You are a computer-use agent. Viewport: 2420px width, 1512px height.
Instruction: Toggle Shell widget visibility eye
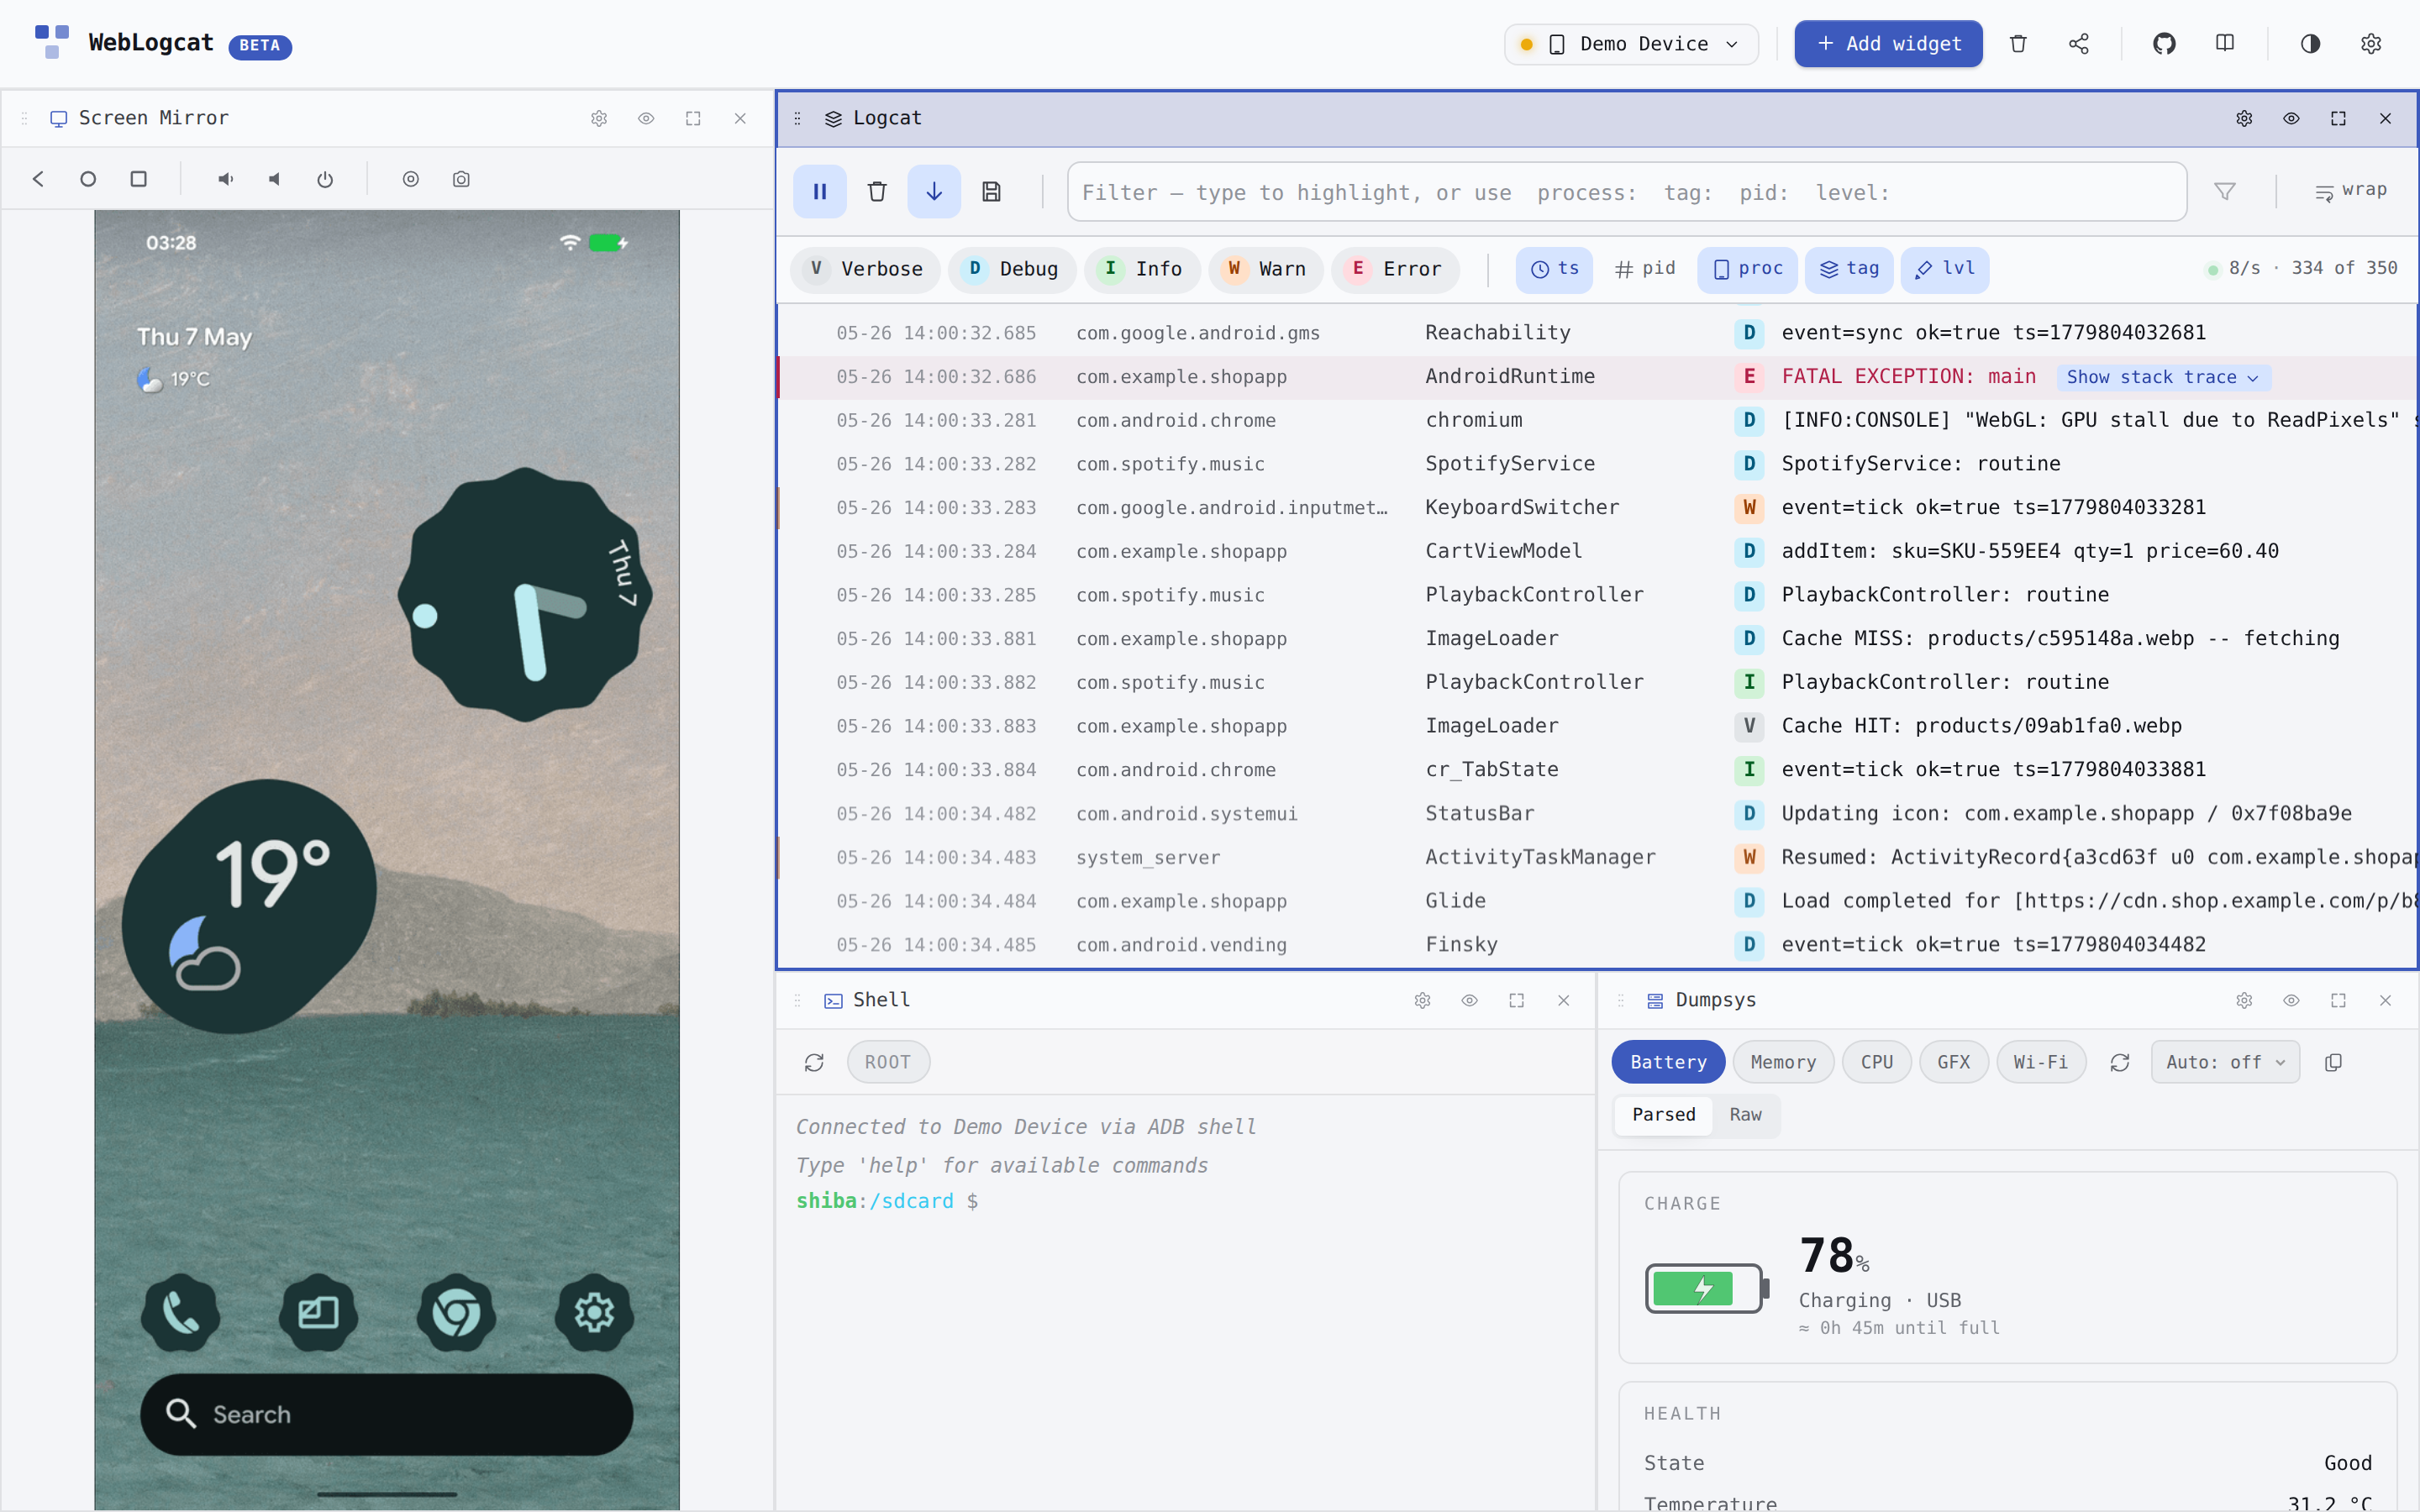click(x=1469, y=1001)
